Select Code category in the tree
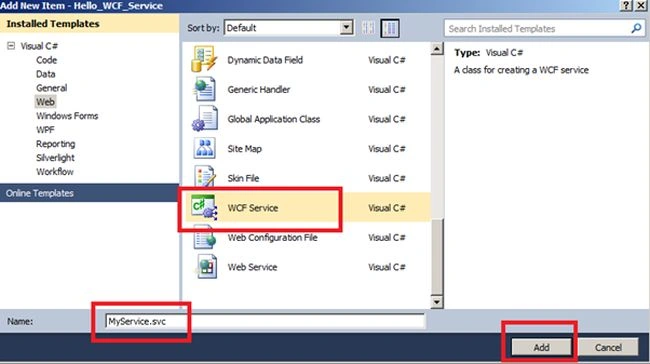 click(46, 60)
